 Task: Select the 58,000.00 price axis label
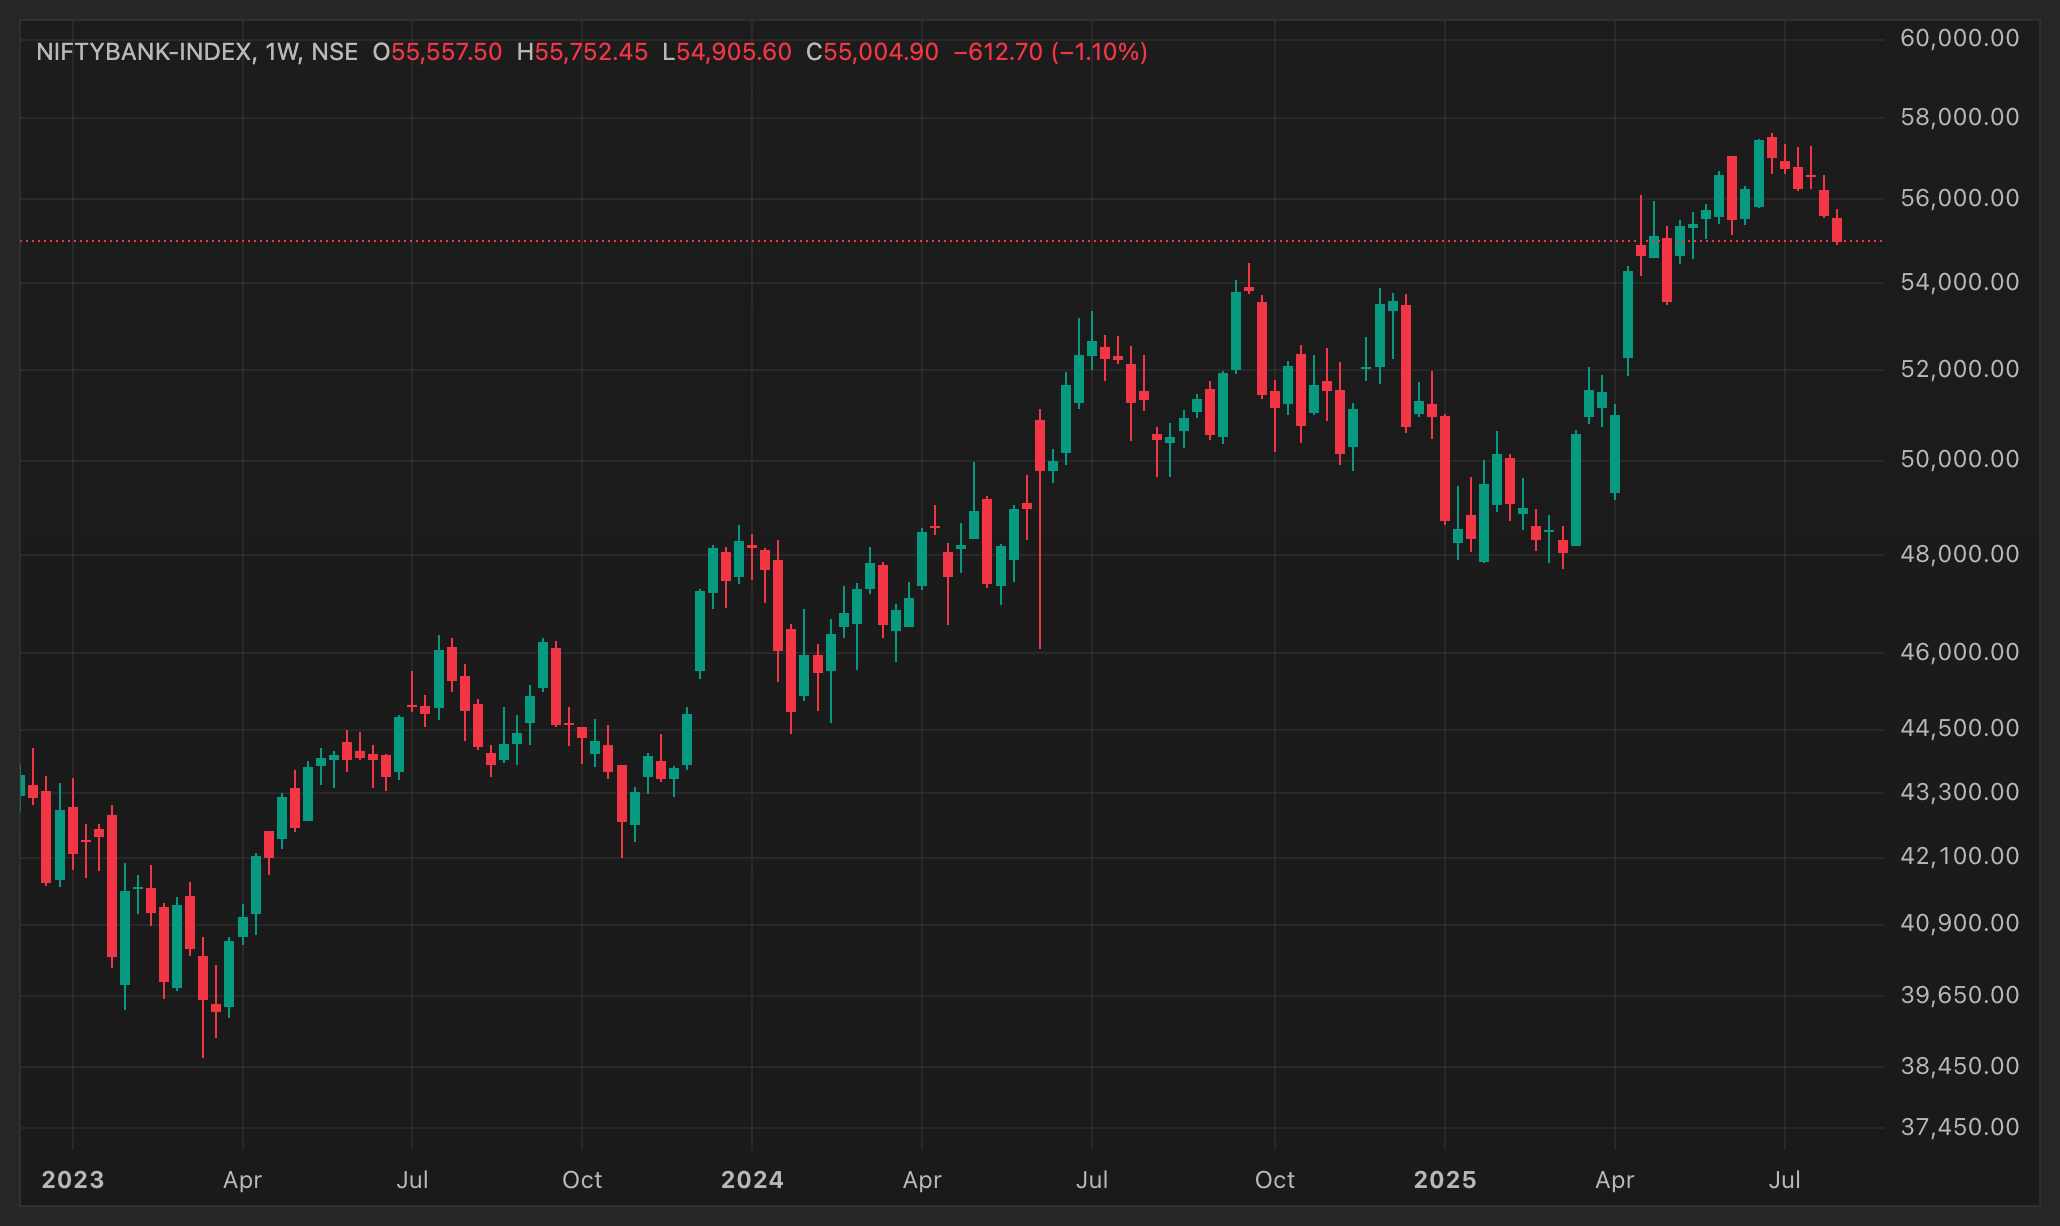(x=1959, y=117)
